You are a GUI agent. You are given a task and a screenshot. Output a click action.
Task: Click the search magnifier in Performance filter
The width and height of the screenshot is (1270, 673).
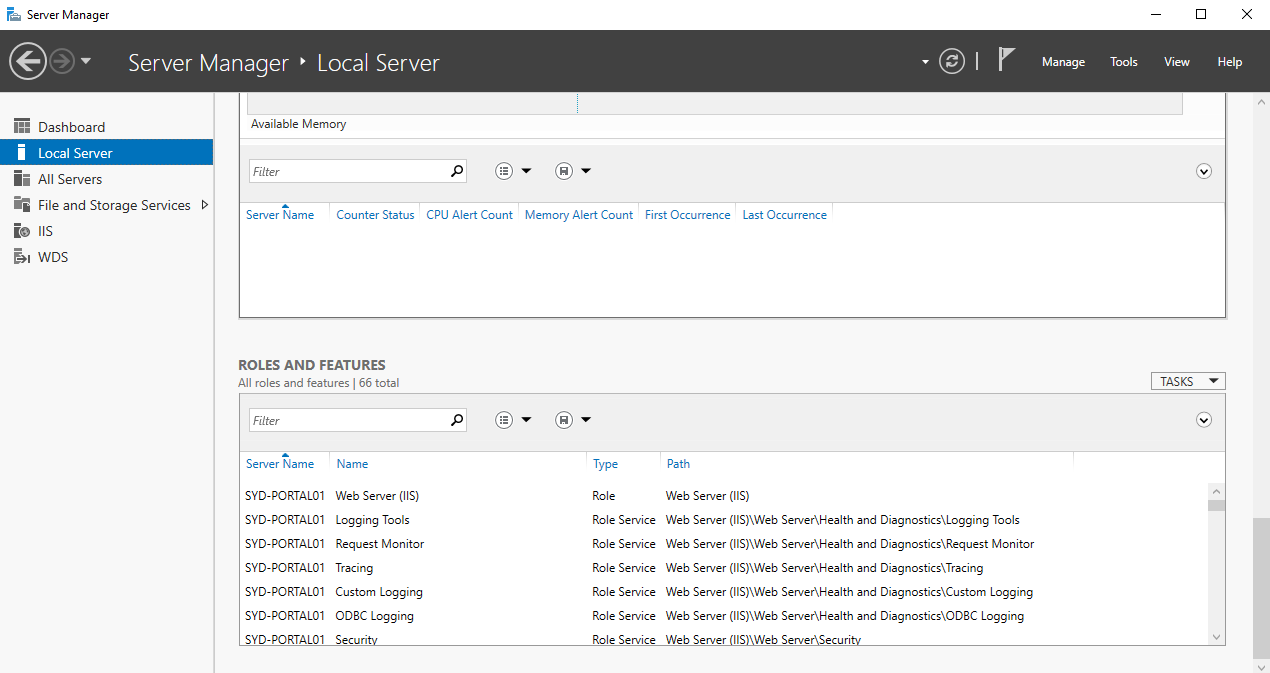457,171
